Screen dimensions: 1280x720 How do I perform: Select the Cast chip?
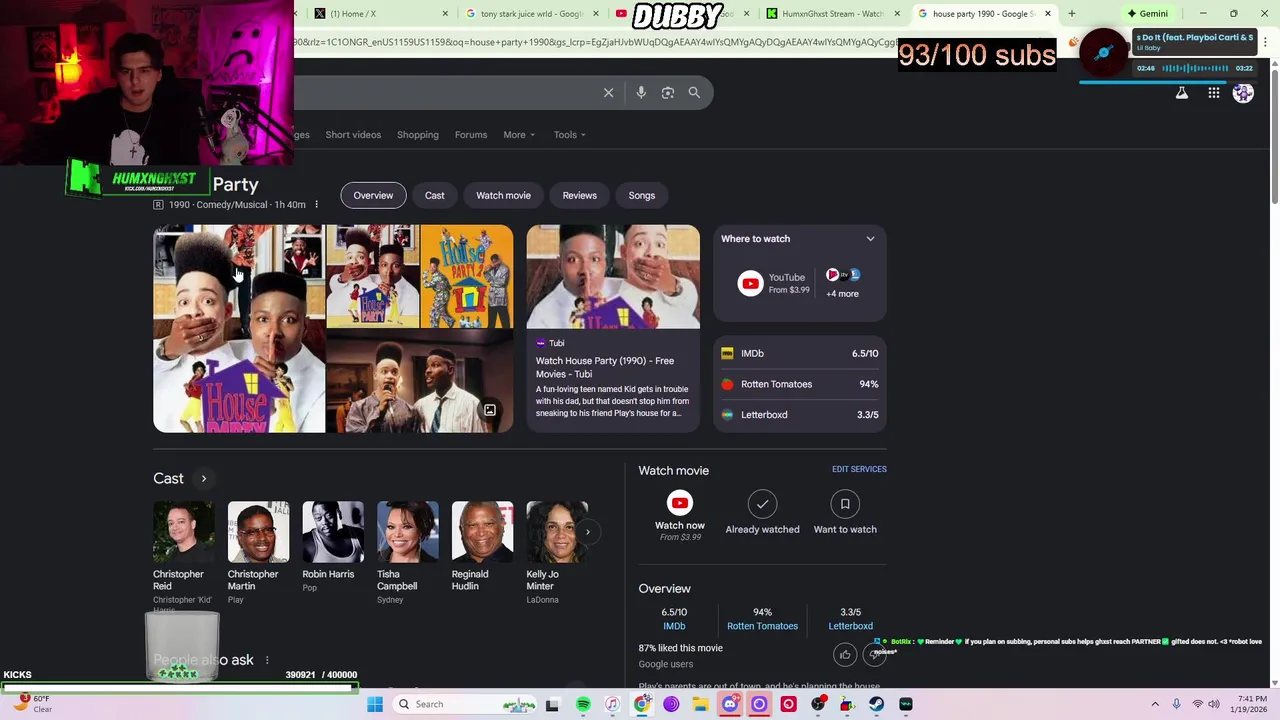coord(434,195)
